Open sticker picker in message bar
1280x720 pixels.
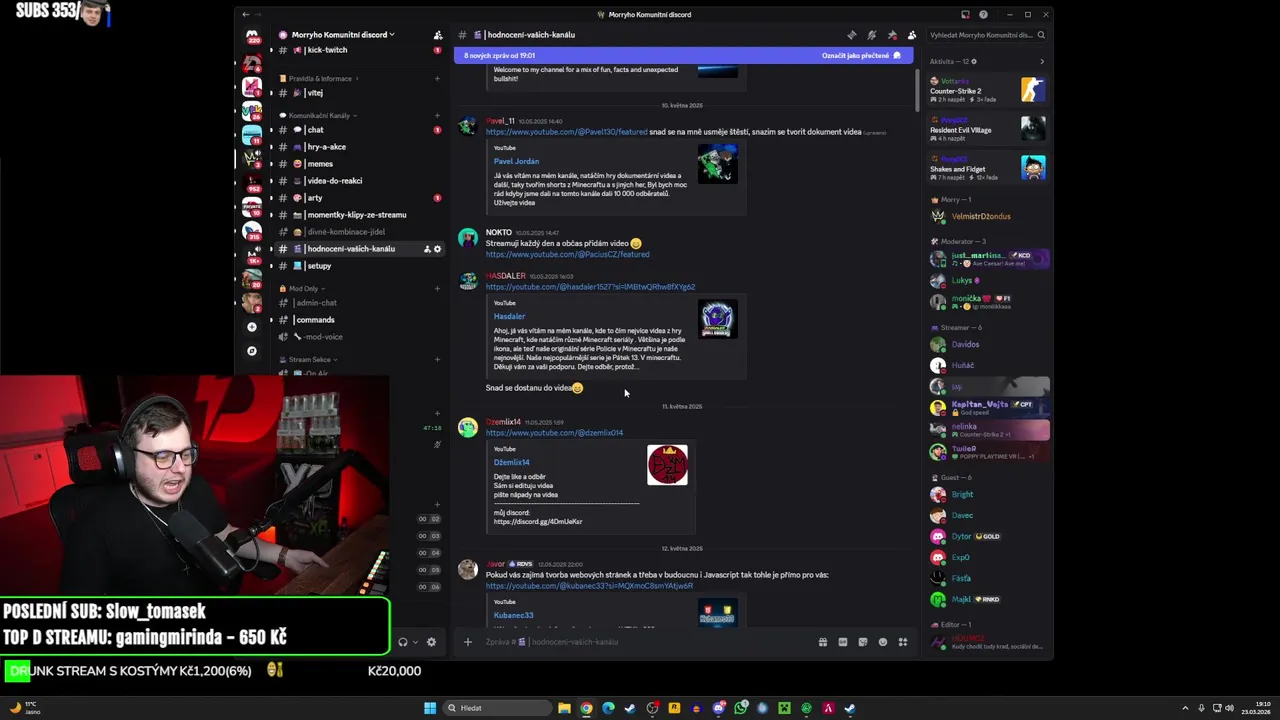[862, 642]
